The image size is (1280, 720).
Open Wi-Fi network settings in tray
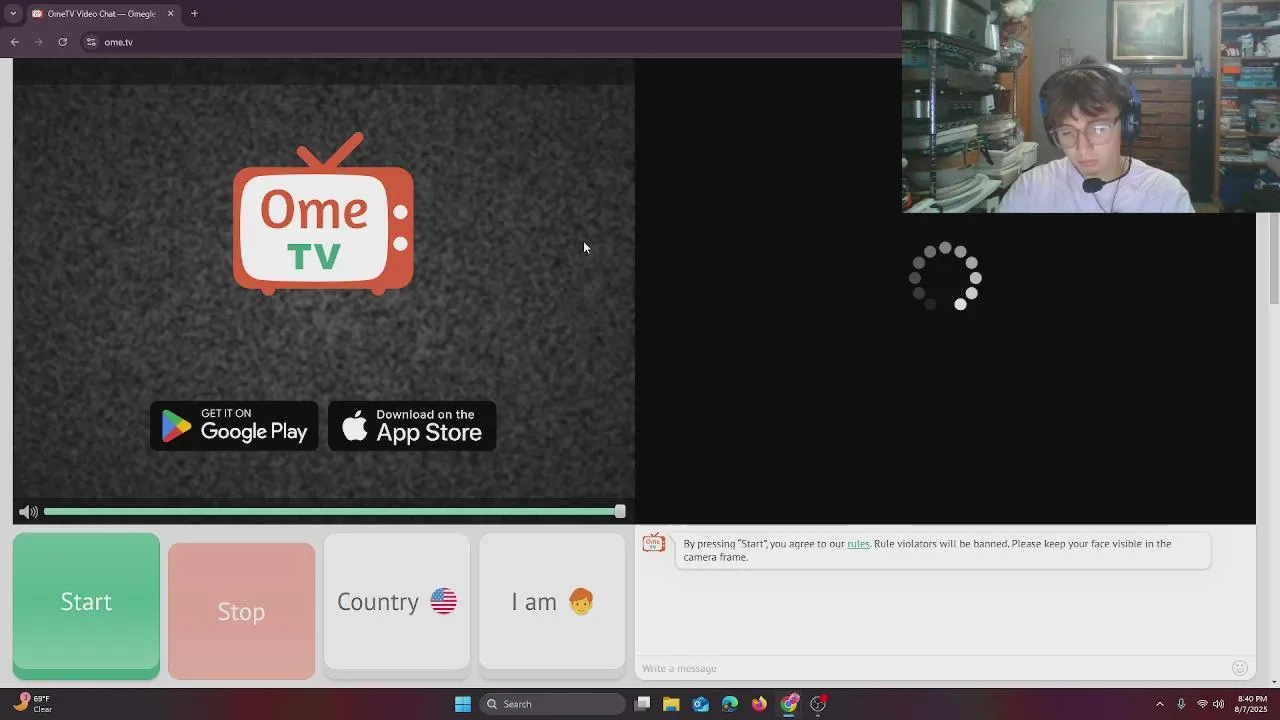1202,704
